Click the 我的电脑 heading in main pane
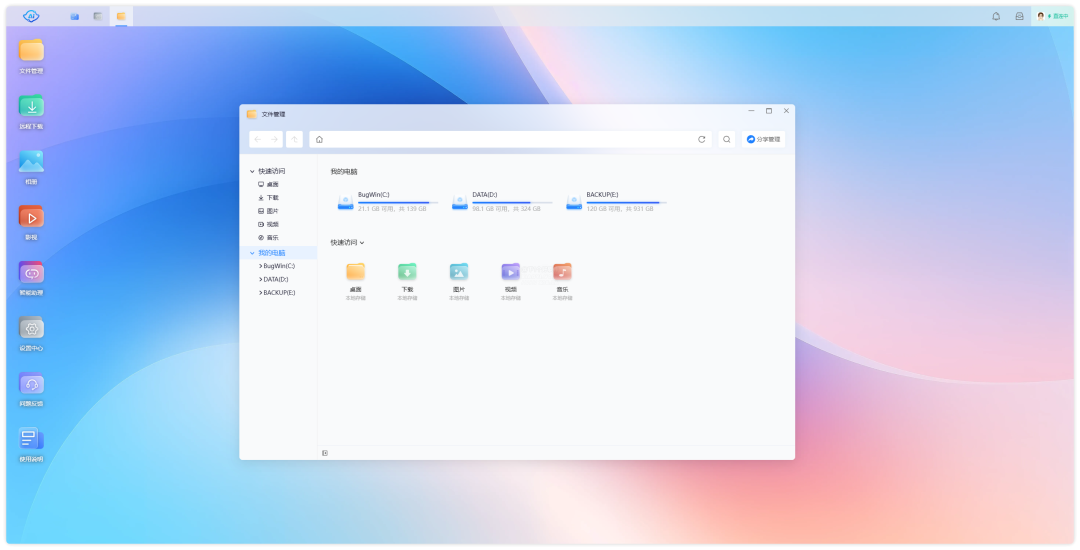 [344, 171]
